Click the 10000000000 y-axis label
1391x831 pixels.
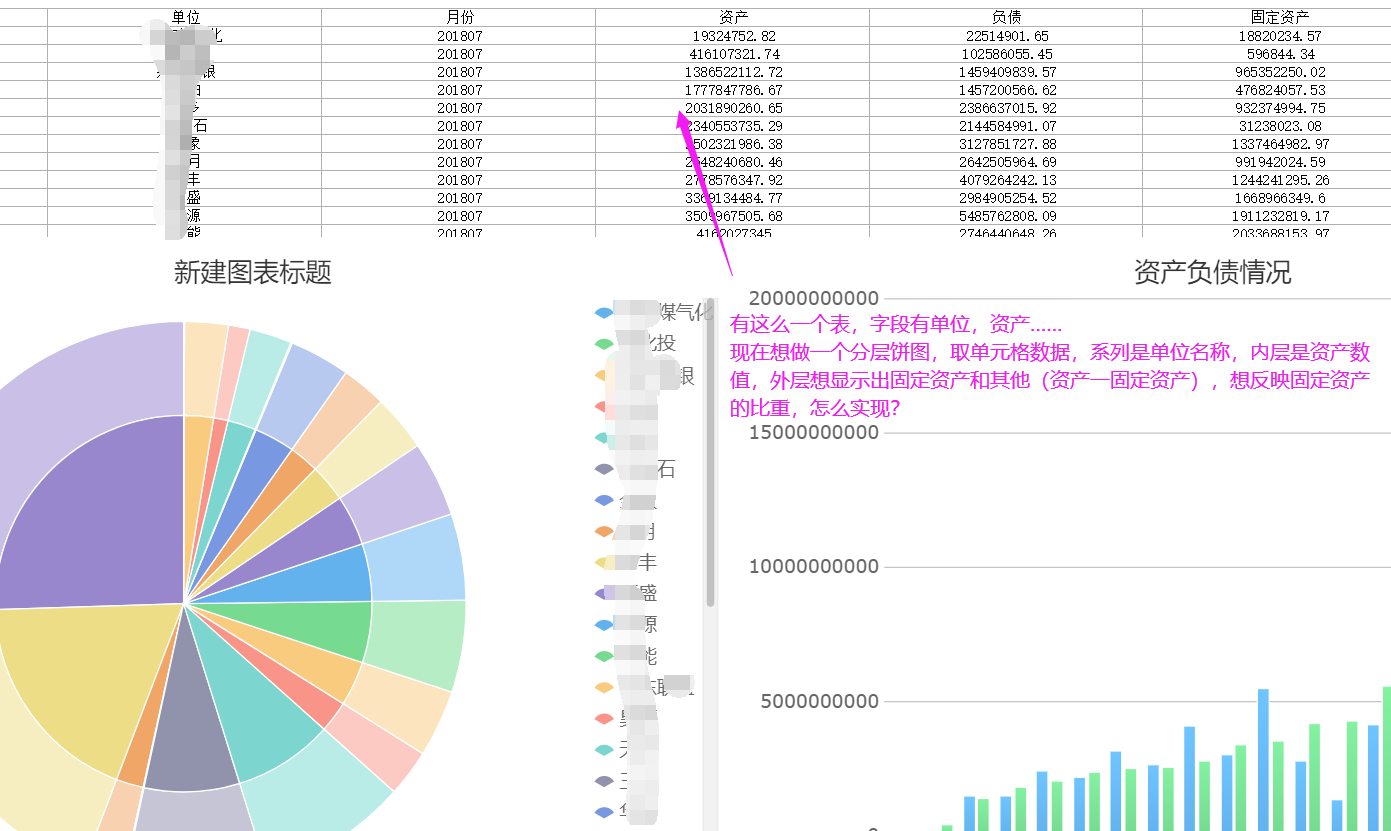click(x=813, y=566)
